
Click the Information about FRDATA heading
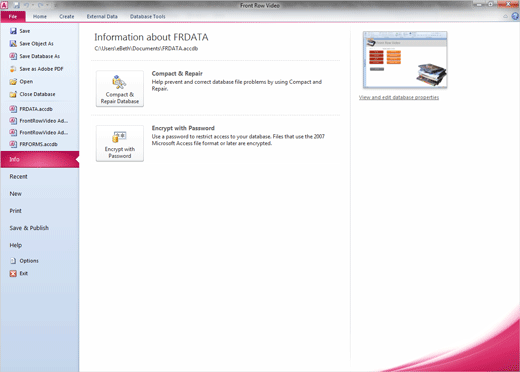pyautogui.click(x=151, y=37)
